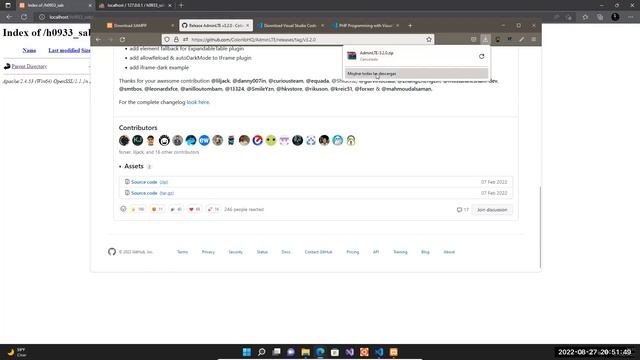Open the add reaction smiley picker
This screenshot has width=640, height=360.
pos(123,209)
